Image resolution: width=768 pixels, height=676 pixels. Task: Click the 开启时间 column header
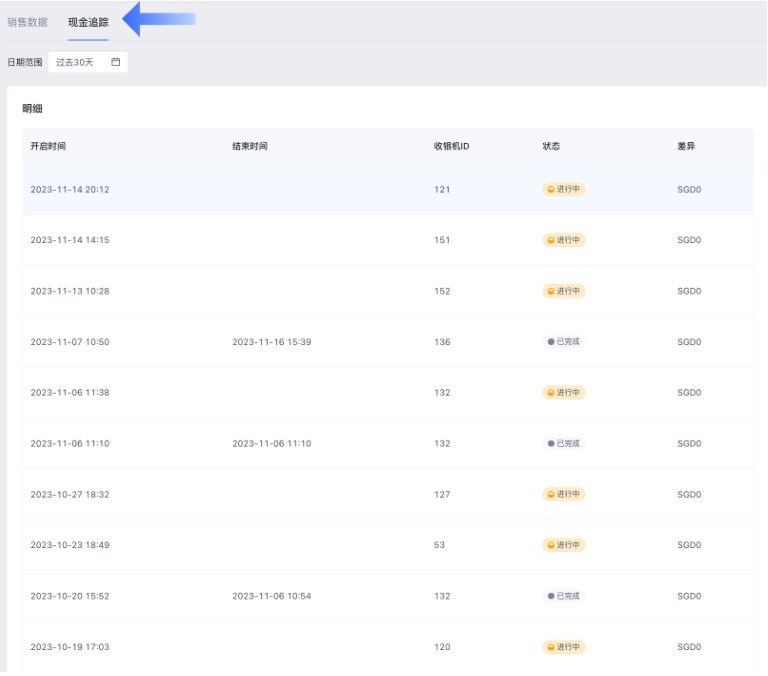pos(48,146)
